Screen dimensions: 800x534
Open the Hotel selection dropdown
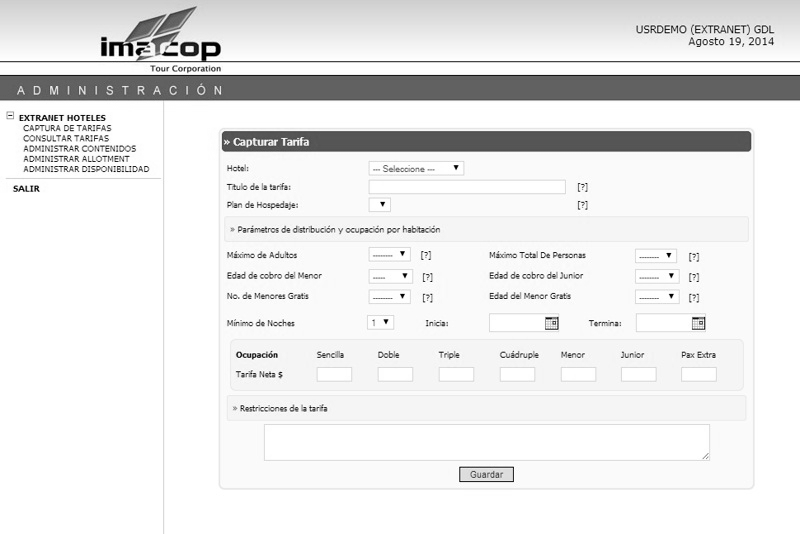pyautogui.click(x=416, y=169)
